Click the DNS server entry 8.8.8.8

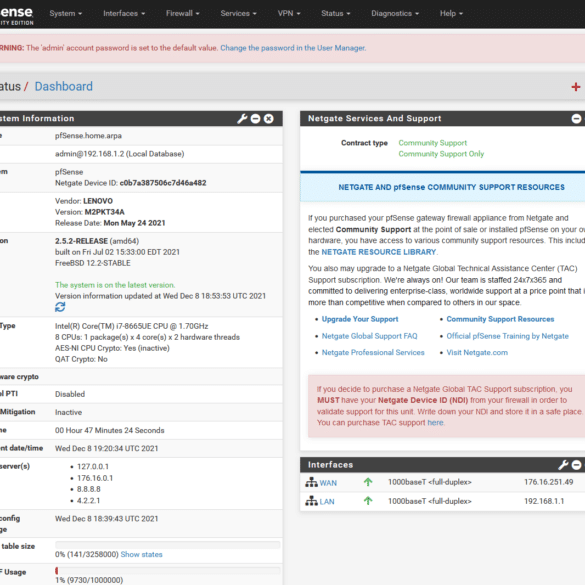(x=88, y=489)
